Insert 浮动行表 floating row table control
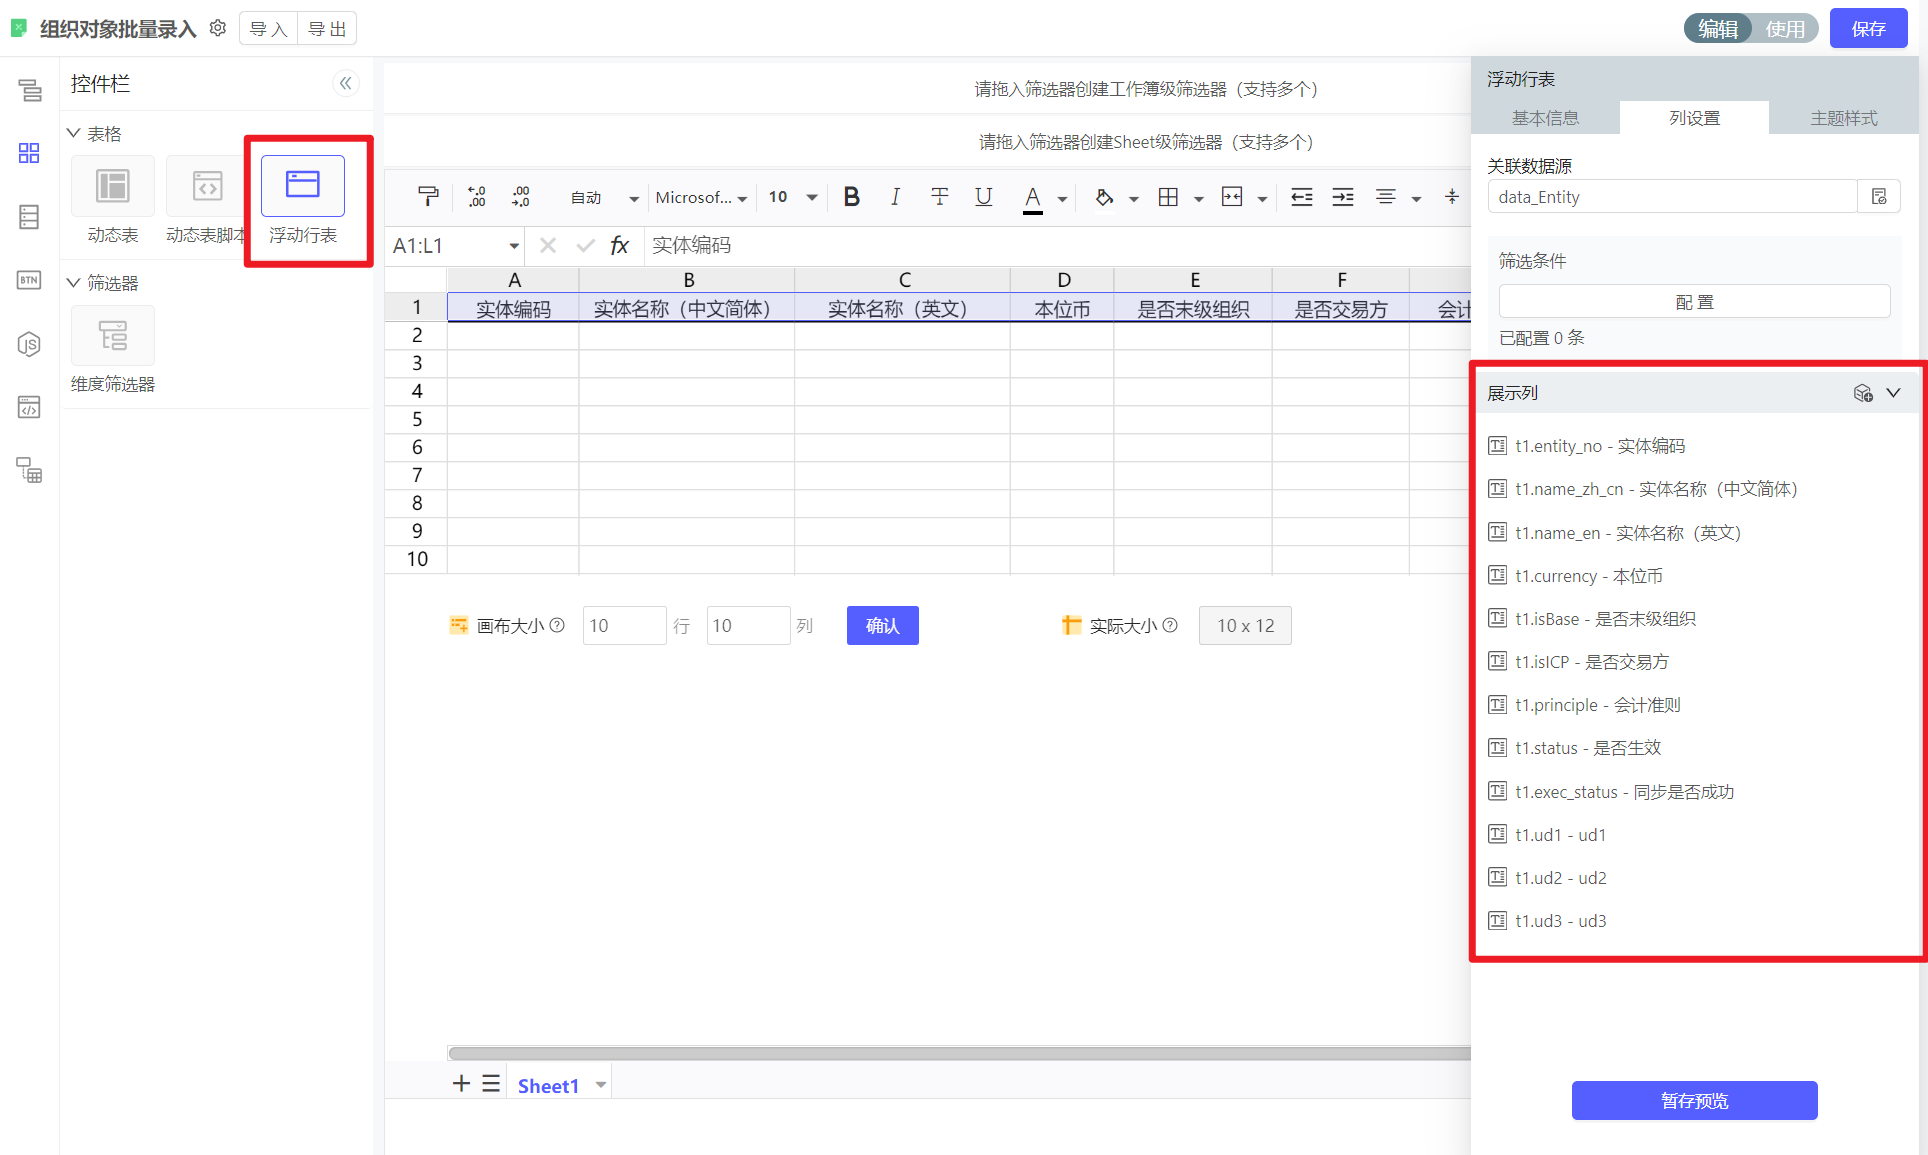Viewport: 1928px width, 1155px height. [x=302, y=187]
